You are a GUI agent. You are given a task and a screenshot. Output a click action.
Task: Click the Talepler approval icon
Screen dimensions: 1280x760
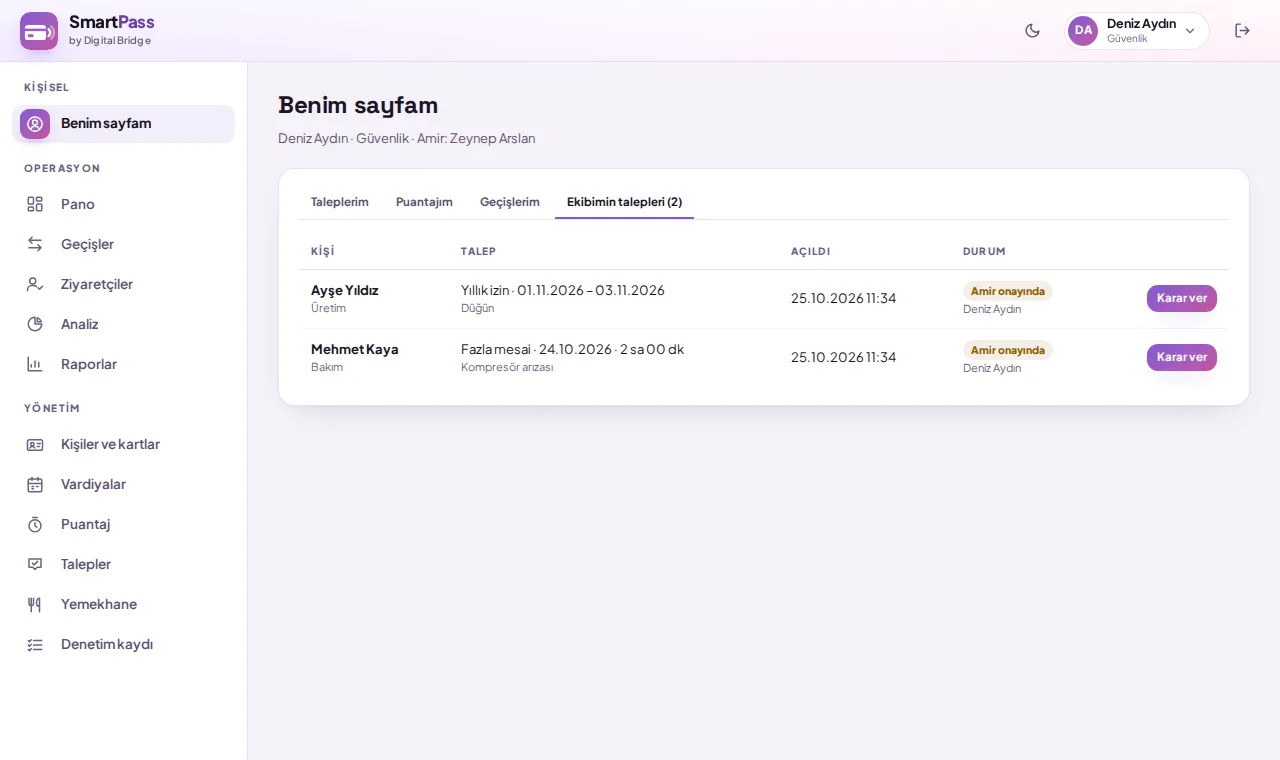[35, 564]
